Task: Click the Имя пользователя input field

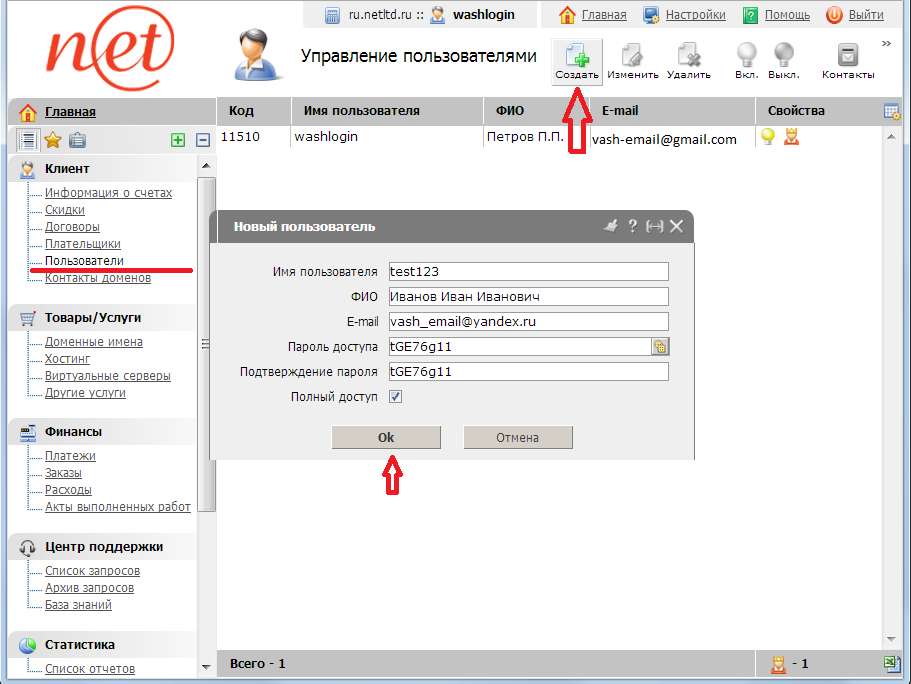Action: (527, 272)
